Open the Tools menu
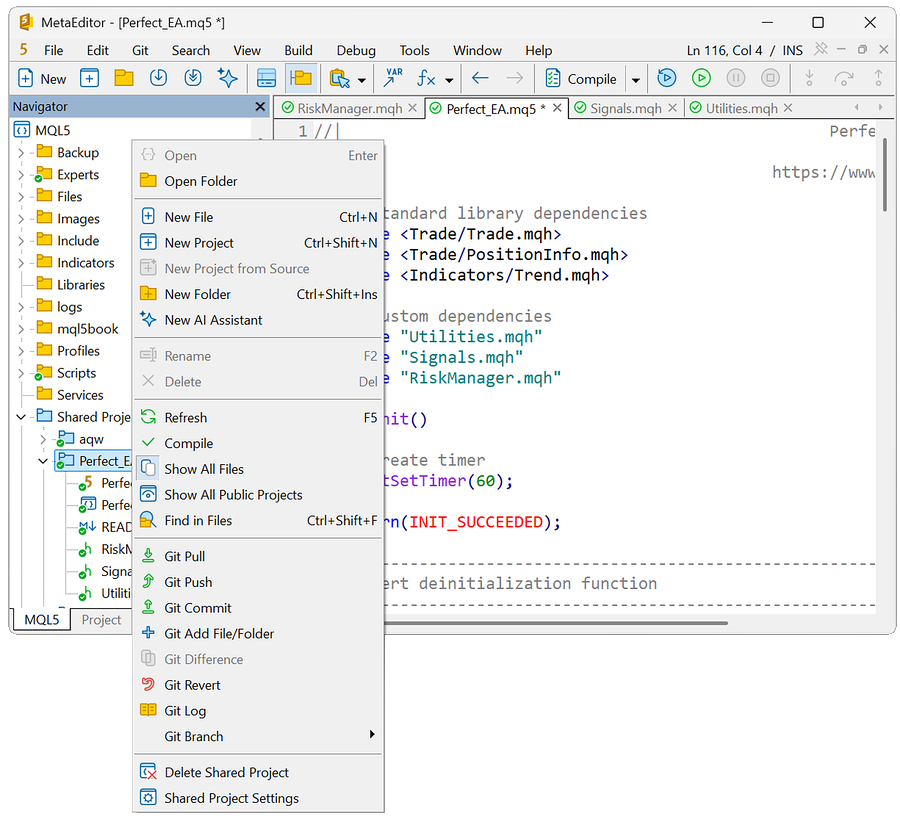 pyautogui.click(x=414, y=51)
